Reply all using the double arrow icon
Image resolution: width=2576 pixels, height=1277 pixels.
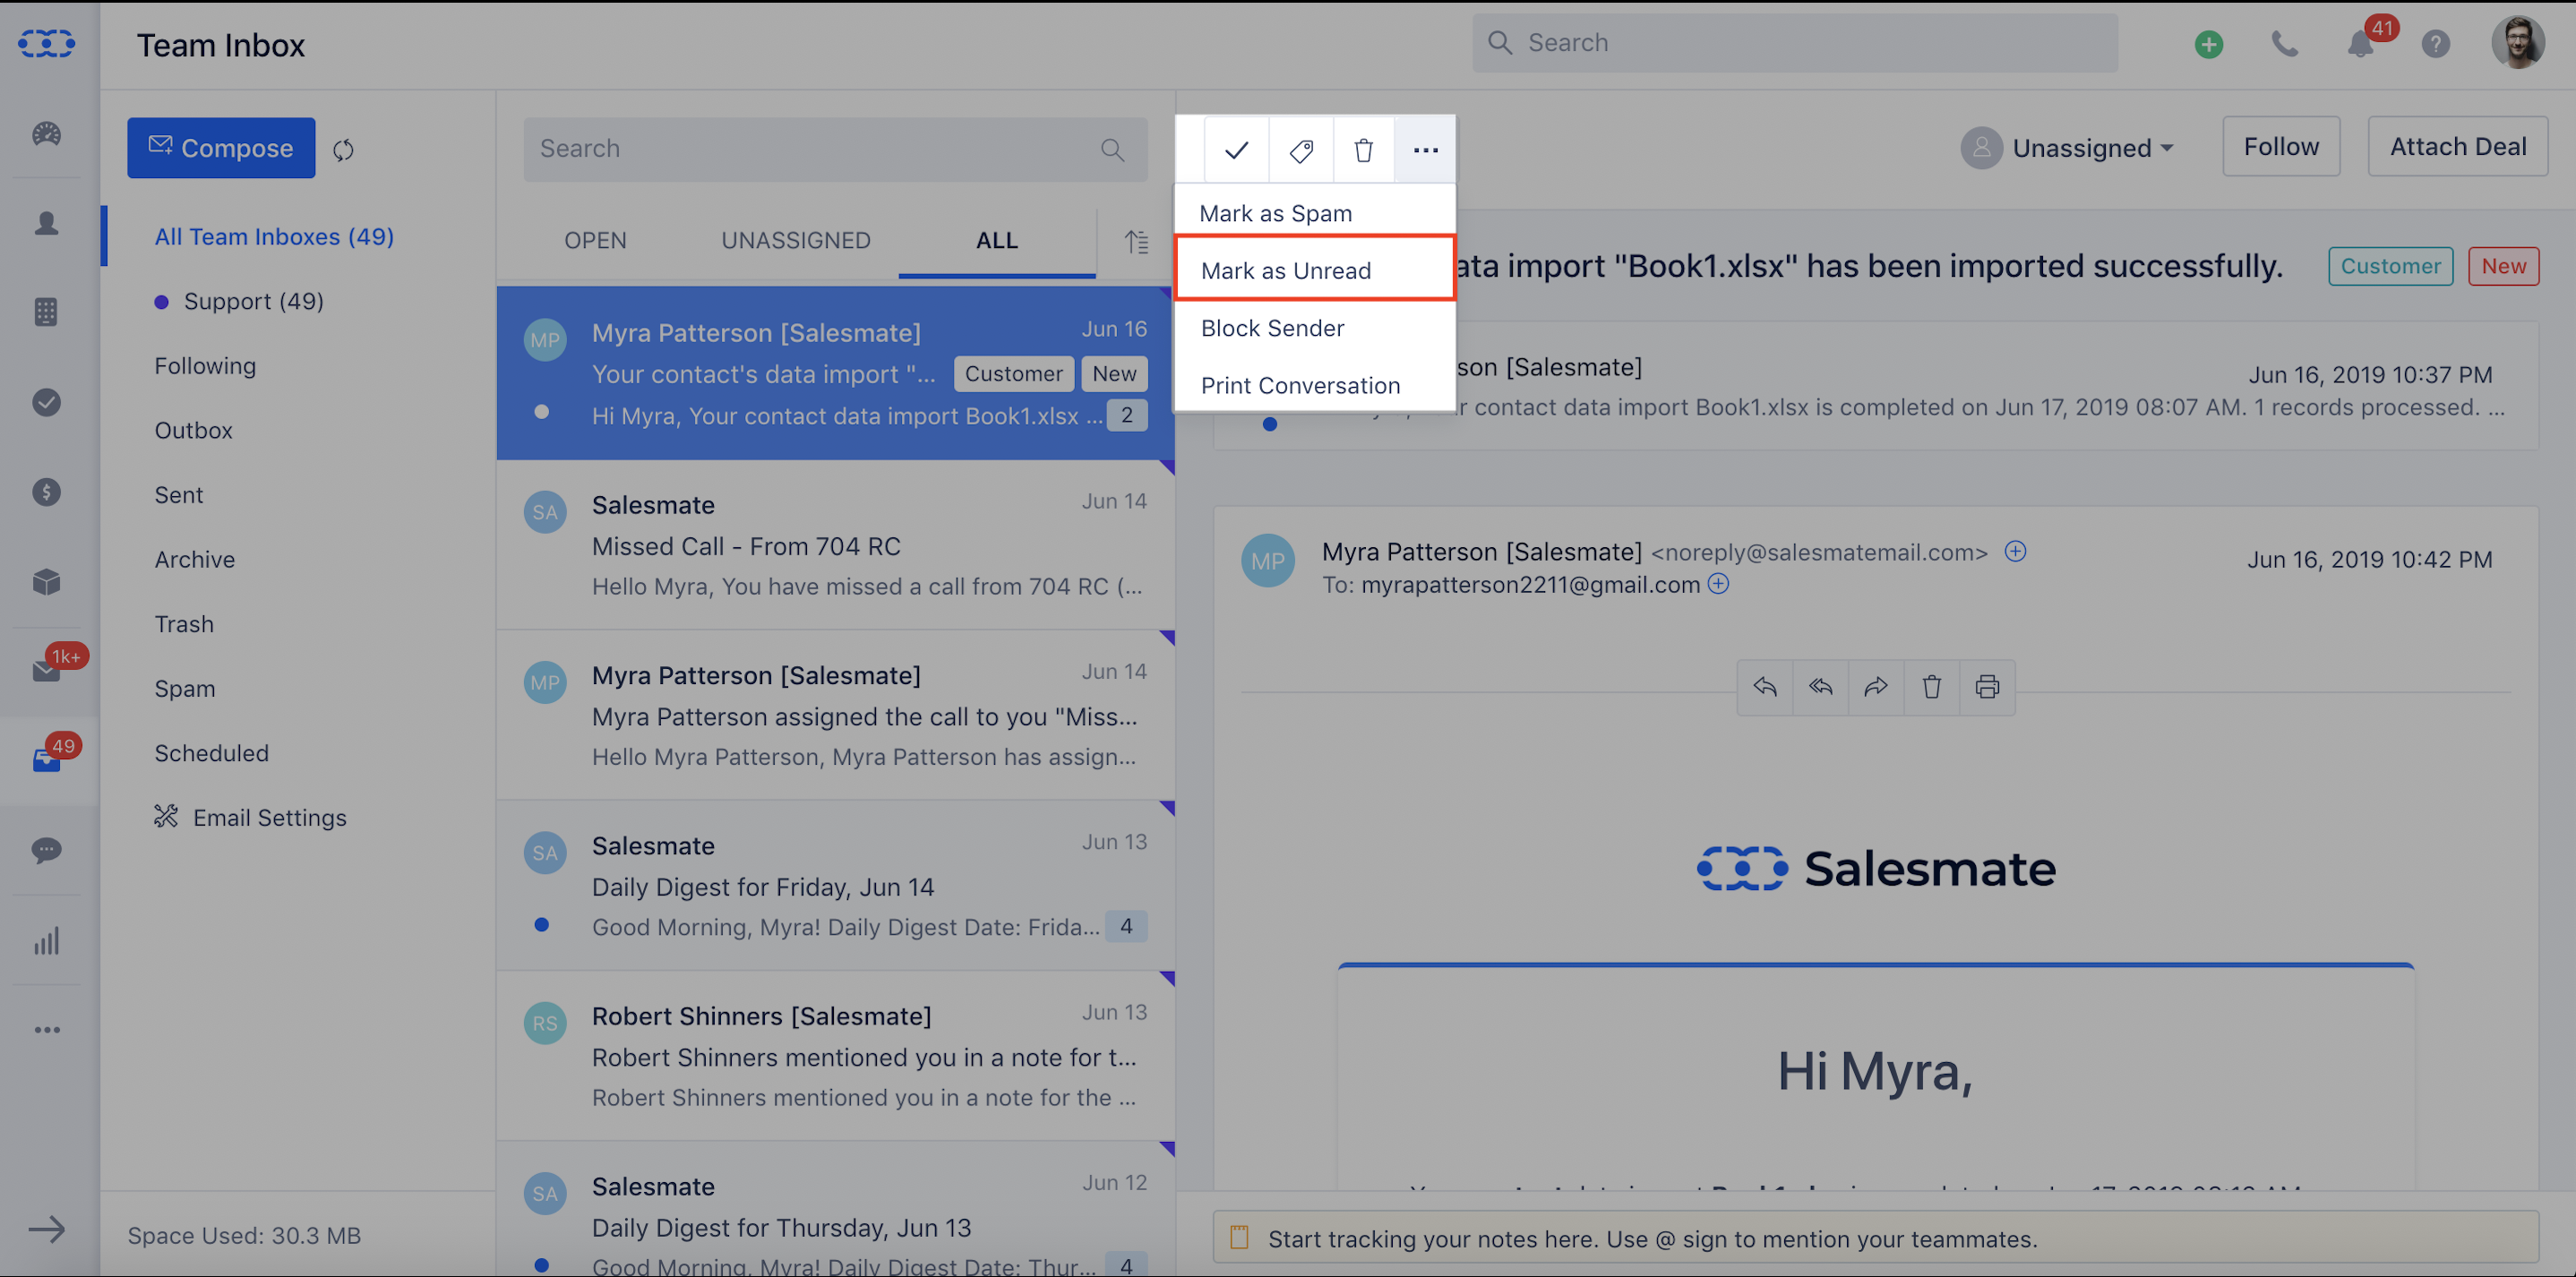(1821, 687)
